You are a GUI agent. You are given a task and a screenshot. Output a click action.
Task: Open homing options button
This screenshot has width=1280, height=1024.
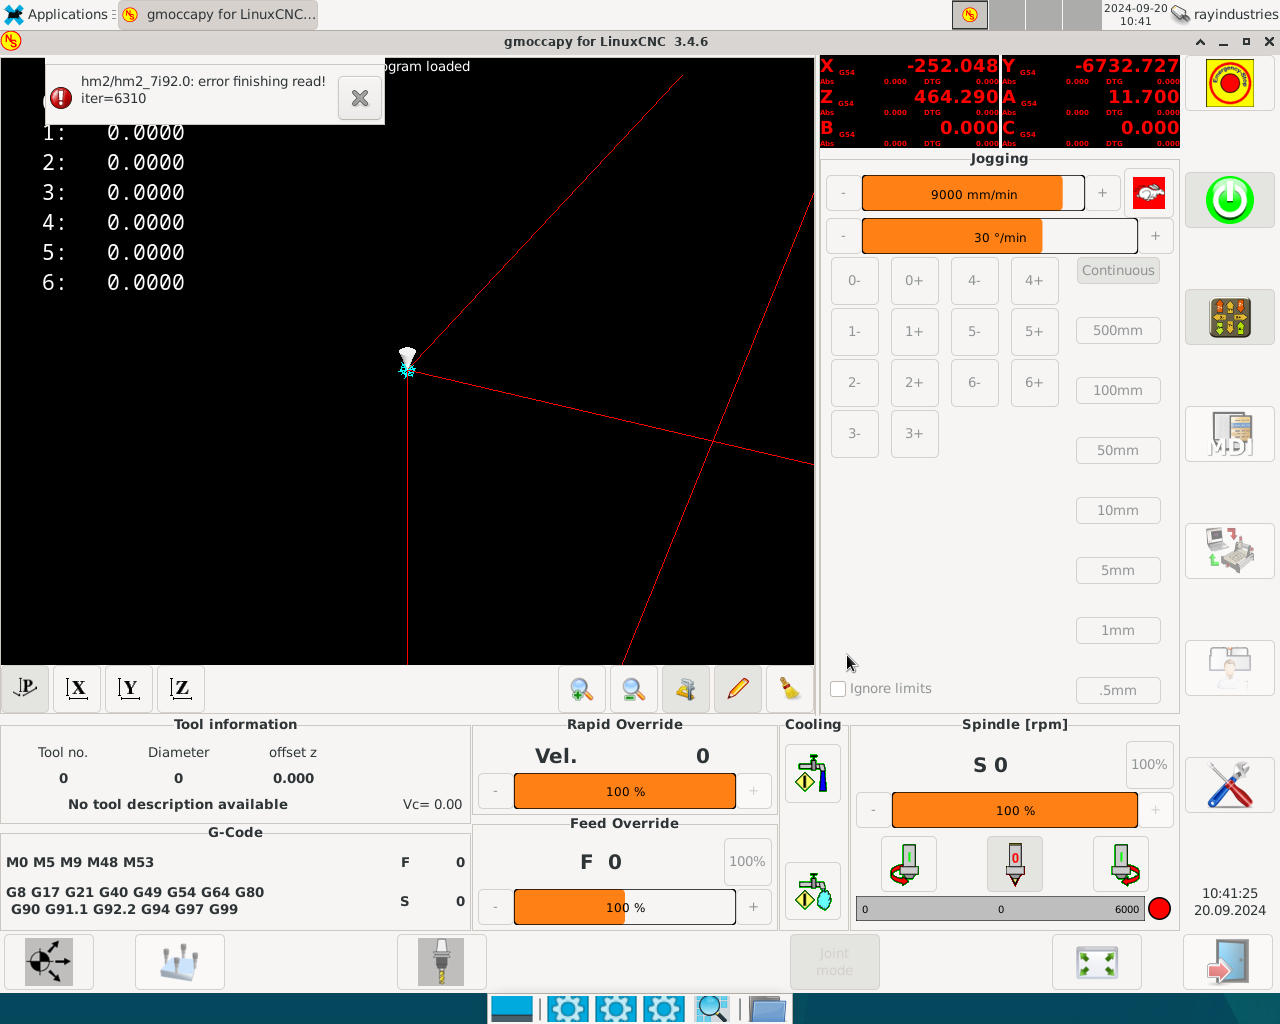click(x=49, y=962)
